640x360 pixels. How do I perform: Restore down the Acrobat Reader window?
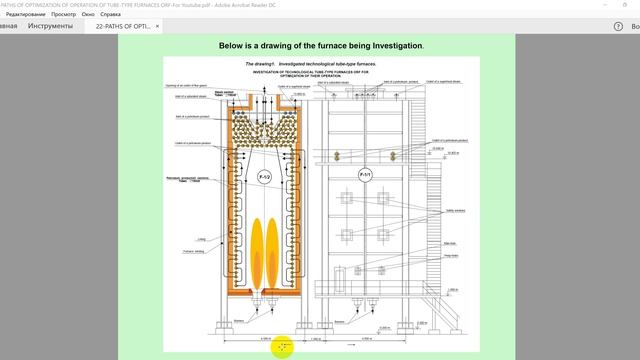pyautogui.click(x=625, y=5)
